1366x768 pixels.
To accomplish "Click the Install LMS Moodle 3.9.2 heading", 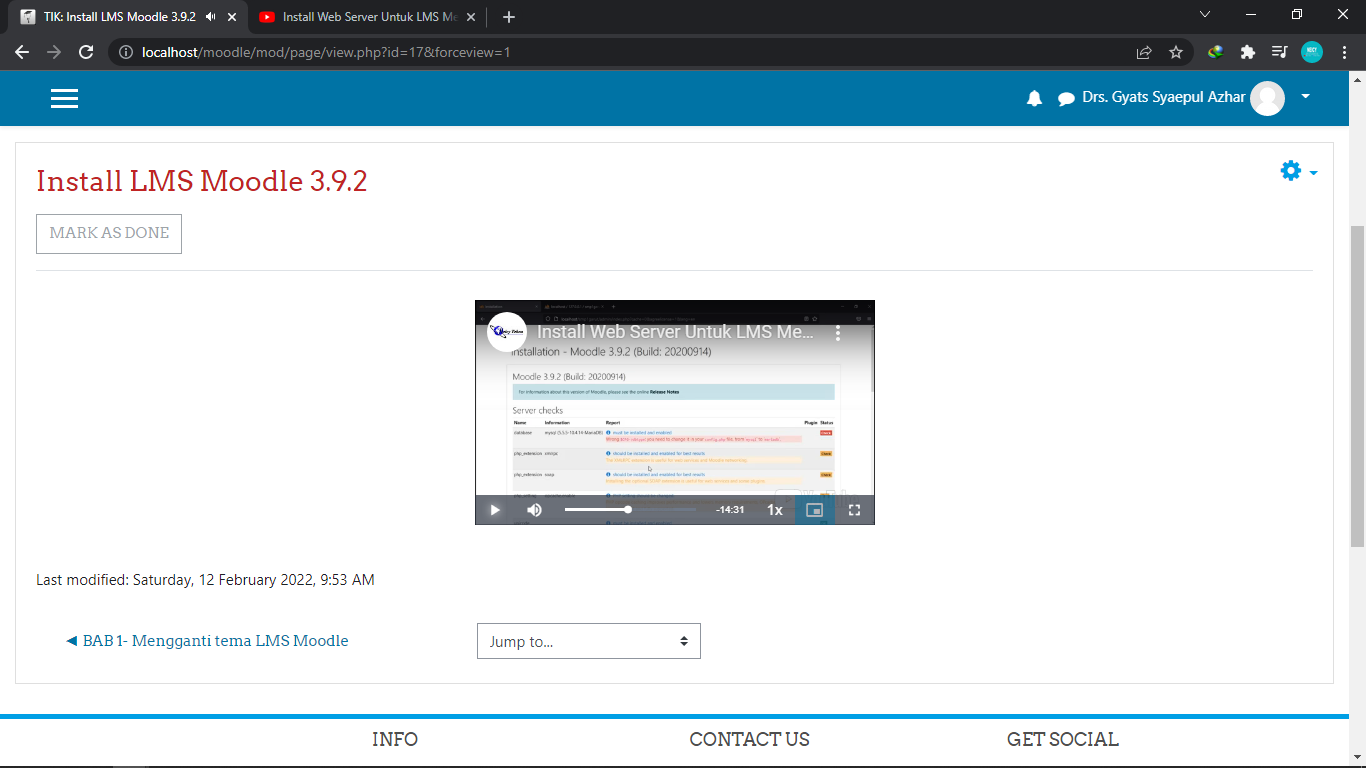I will pyautogui.click(x=202, y=181).
